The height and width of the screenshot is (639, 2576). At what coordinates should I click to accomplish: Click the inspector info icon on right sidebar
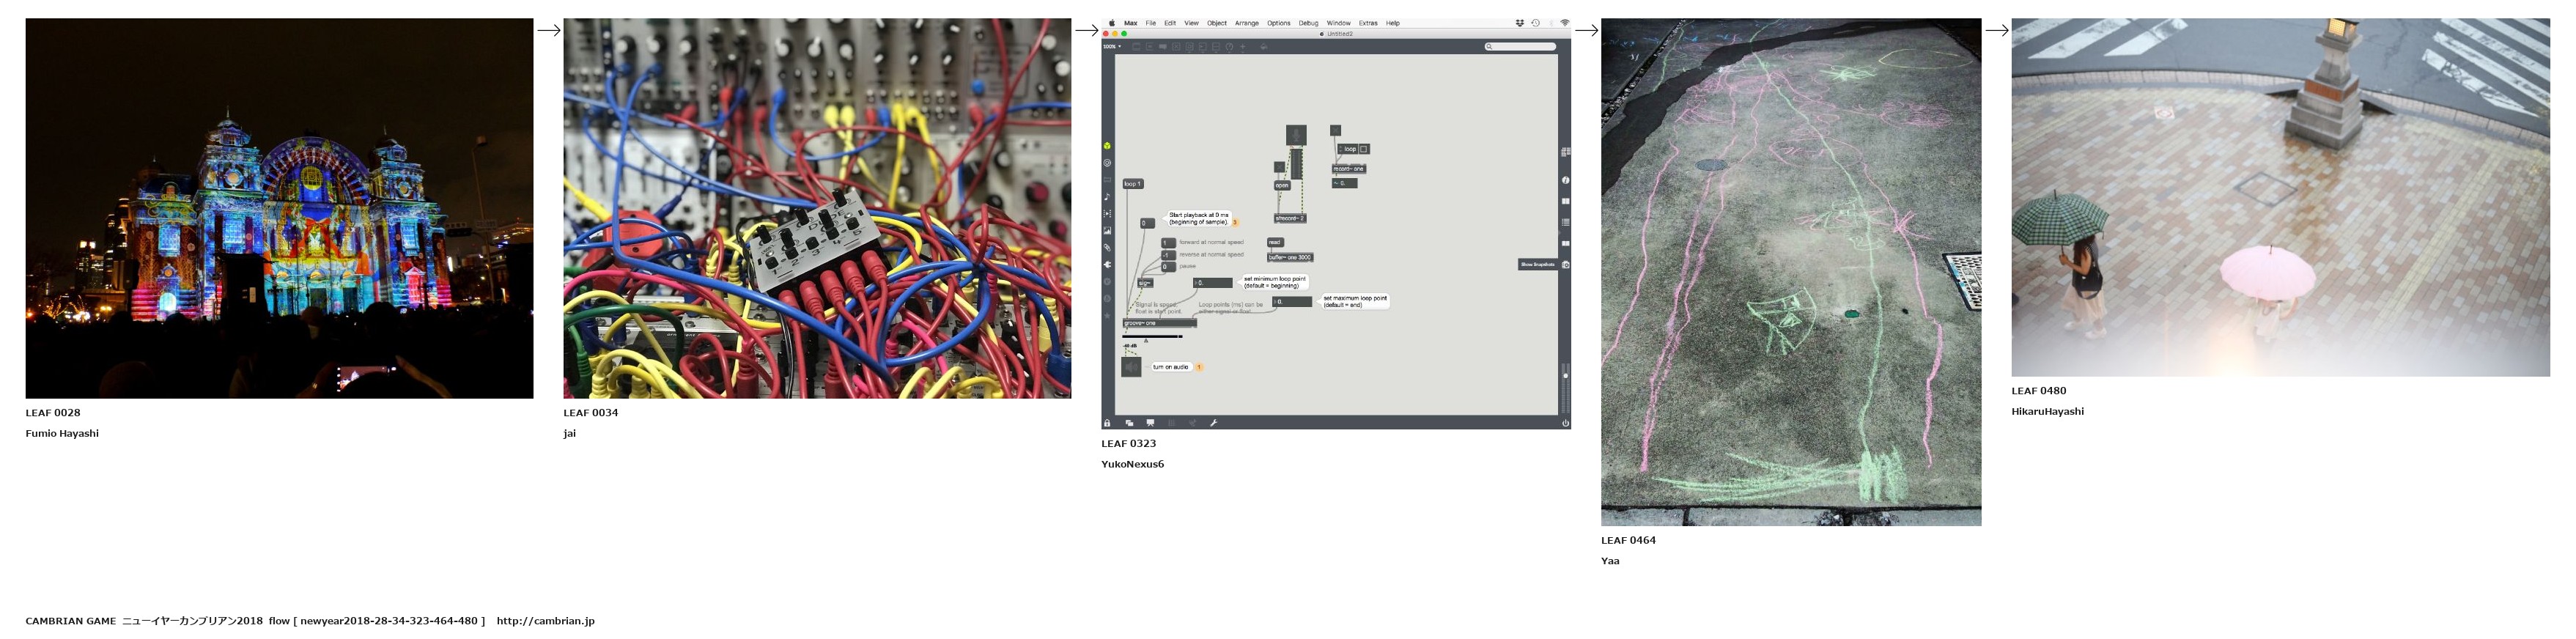1565,180
